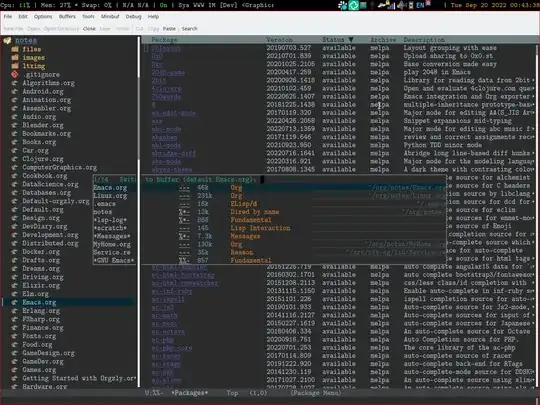Click the Package Menu mode indicator
This screenshot has width=540, height=405.
[316, 393]
